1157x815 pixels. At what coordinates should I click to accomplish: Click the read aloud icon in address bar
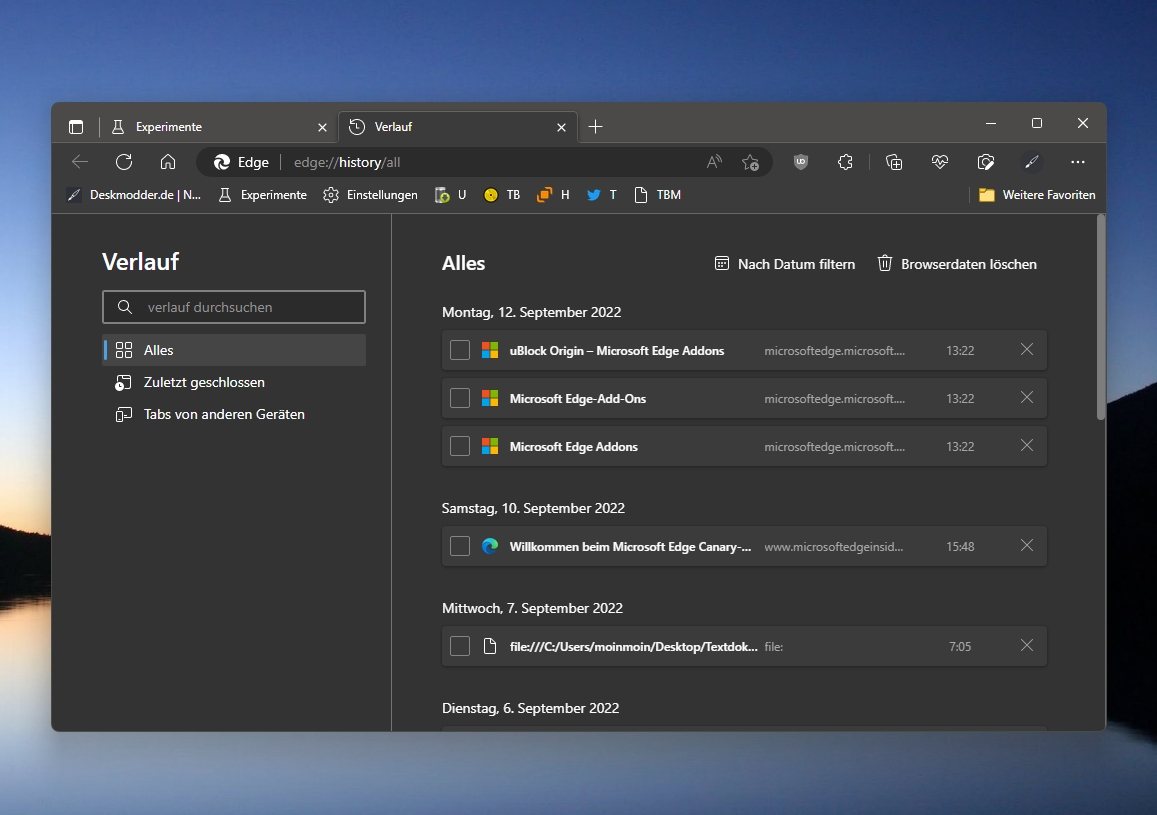pyautogui.click(x=714, y=162)
